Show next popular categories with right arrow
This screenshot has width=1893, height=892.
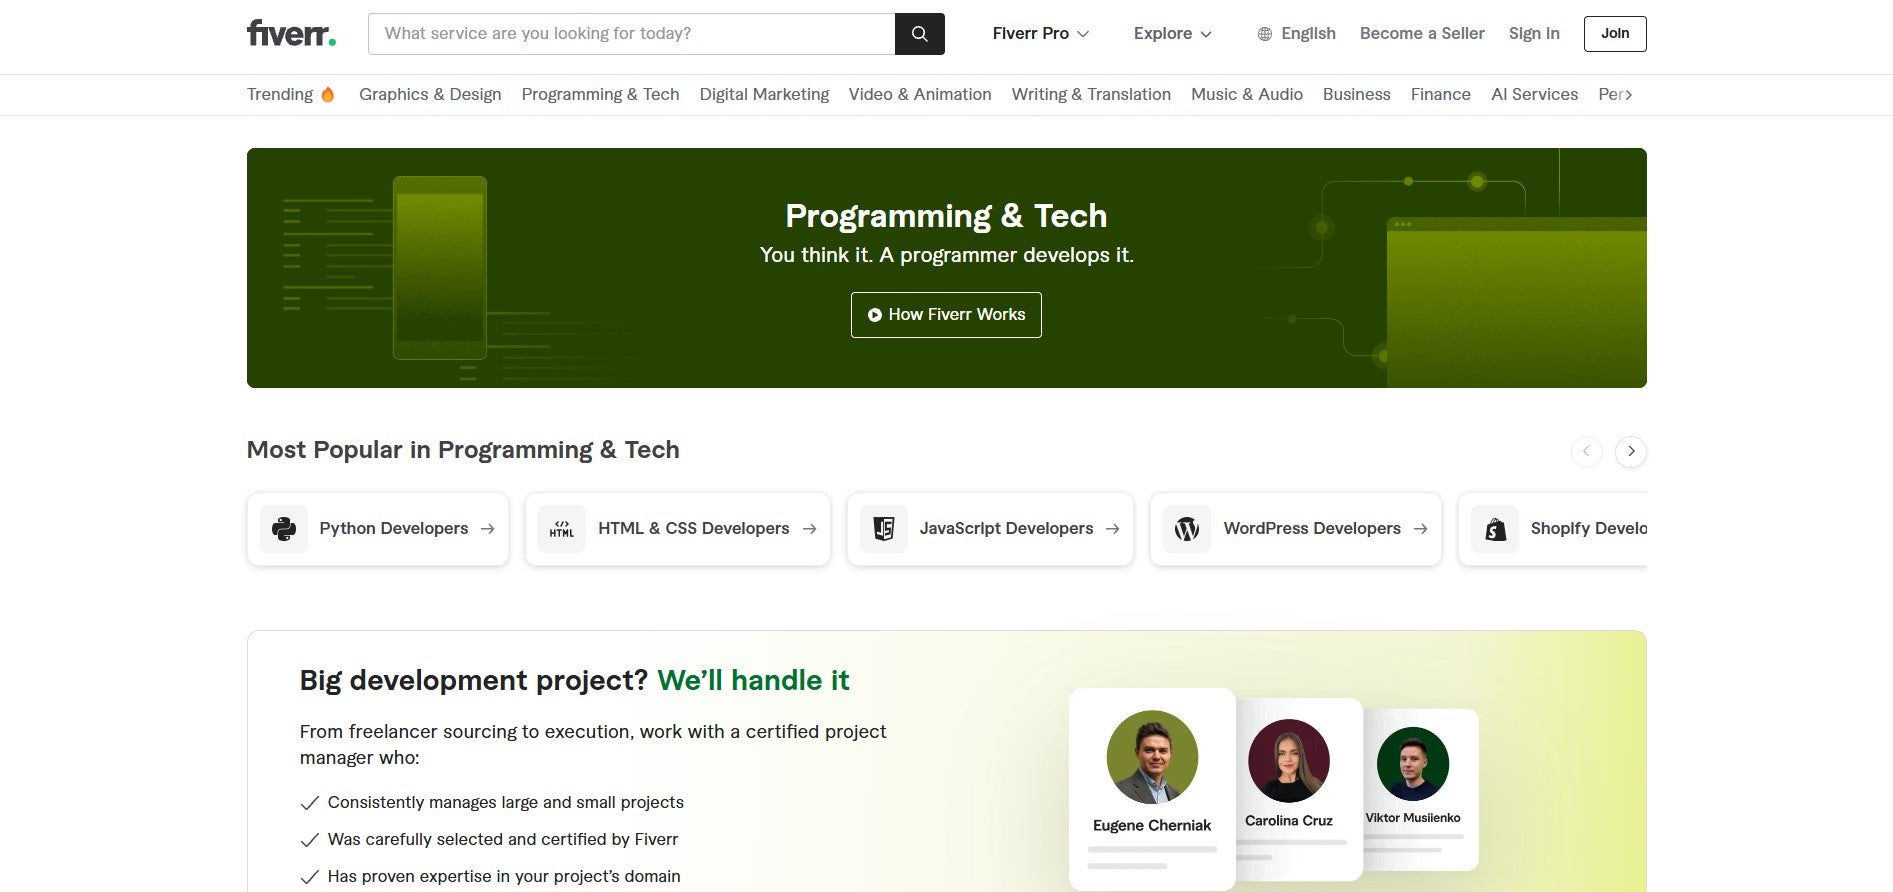tap(1631, 451)
